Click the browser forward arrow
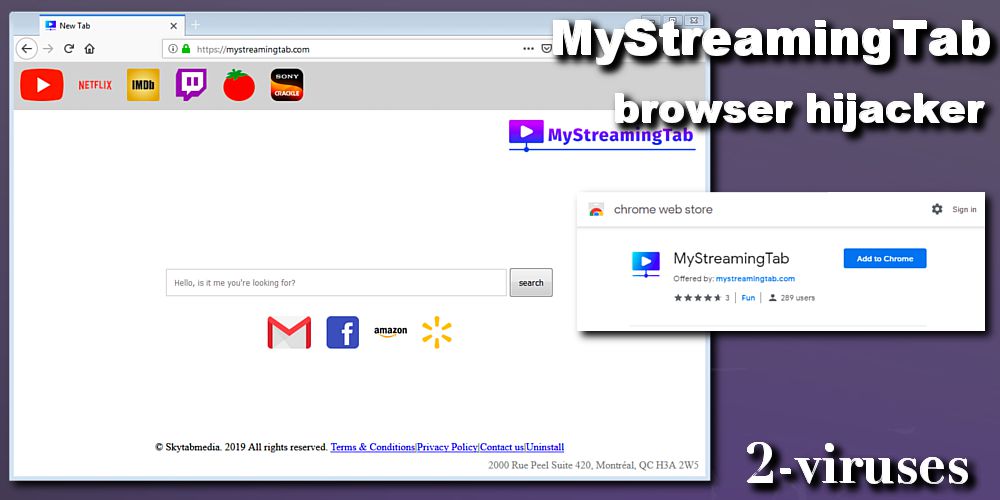This screenshot has height=500, width=1000. click(48, 48)
